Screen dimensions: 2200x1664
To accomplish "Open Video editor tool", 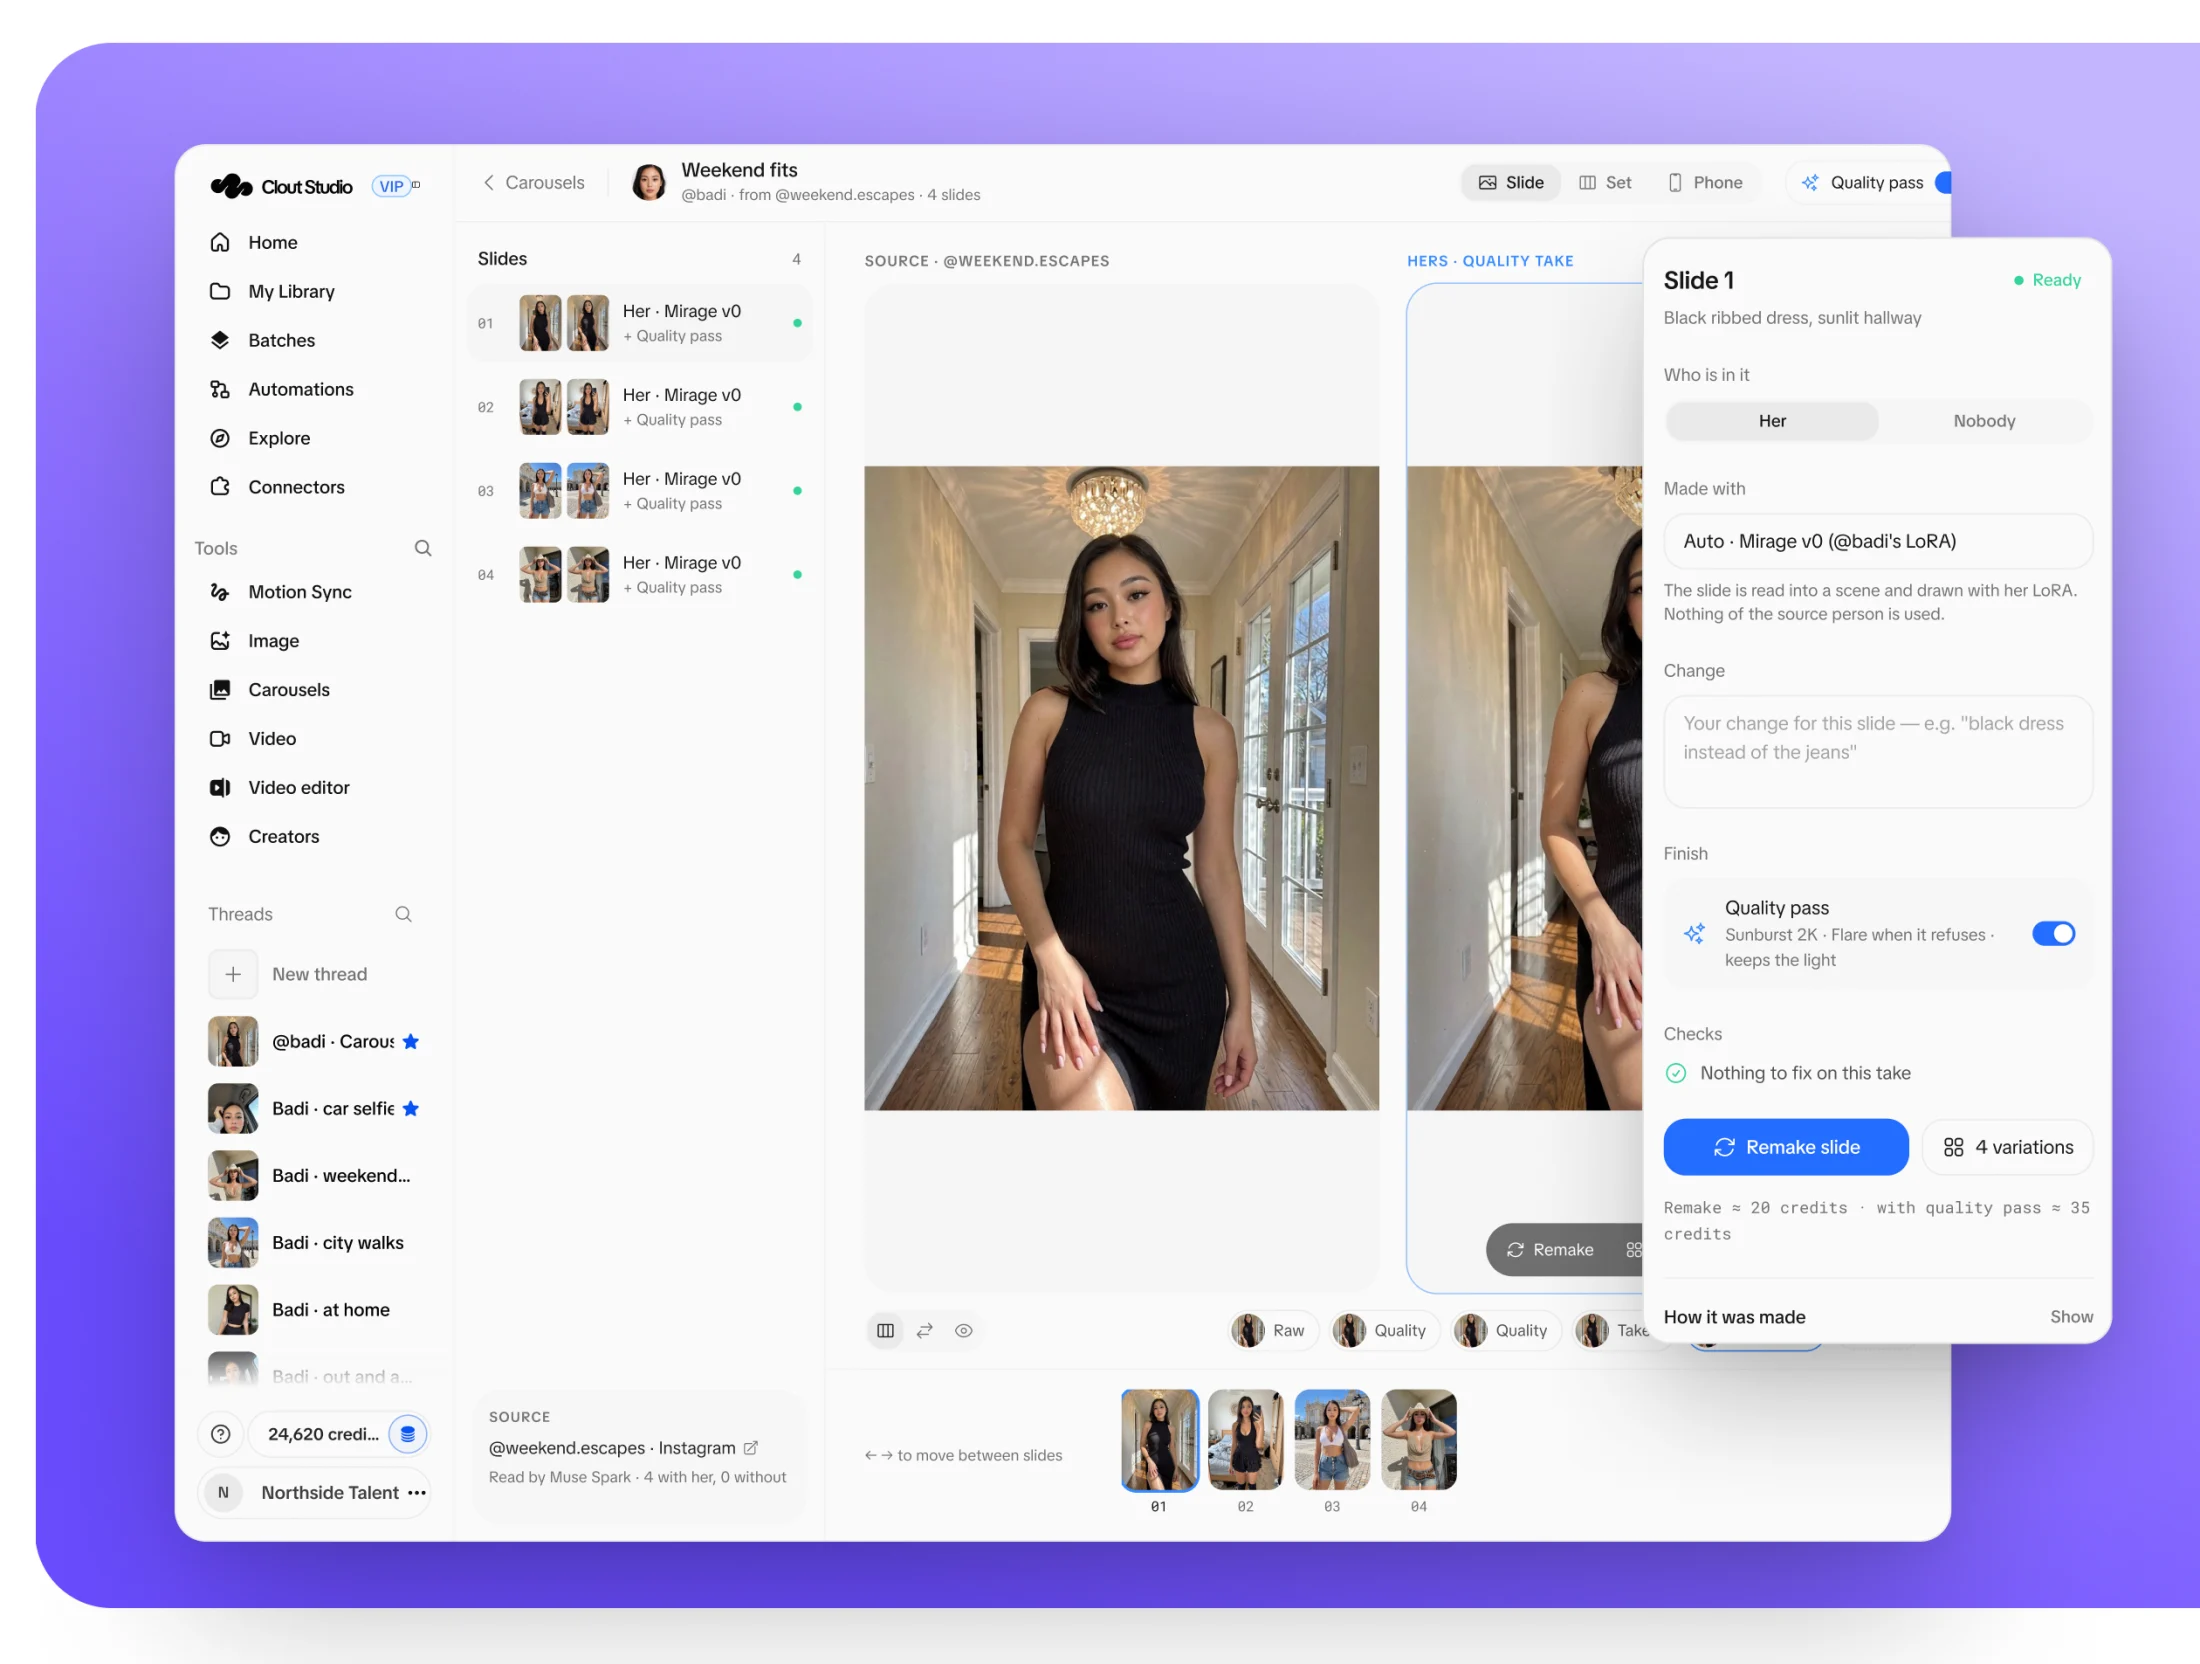I will click(x=298, y=788).
